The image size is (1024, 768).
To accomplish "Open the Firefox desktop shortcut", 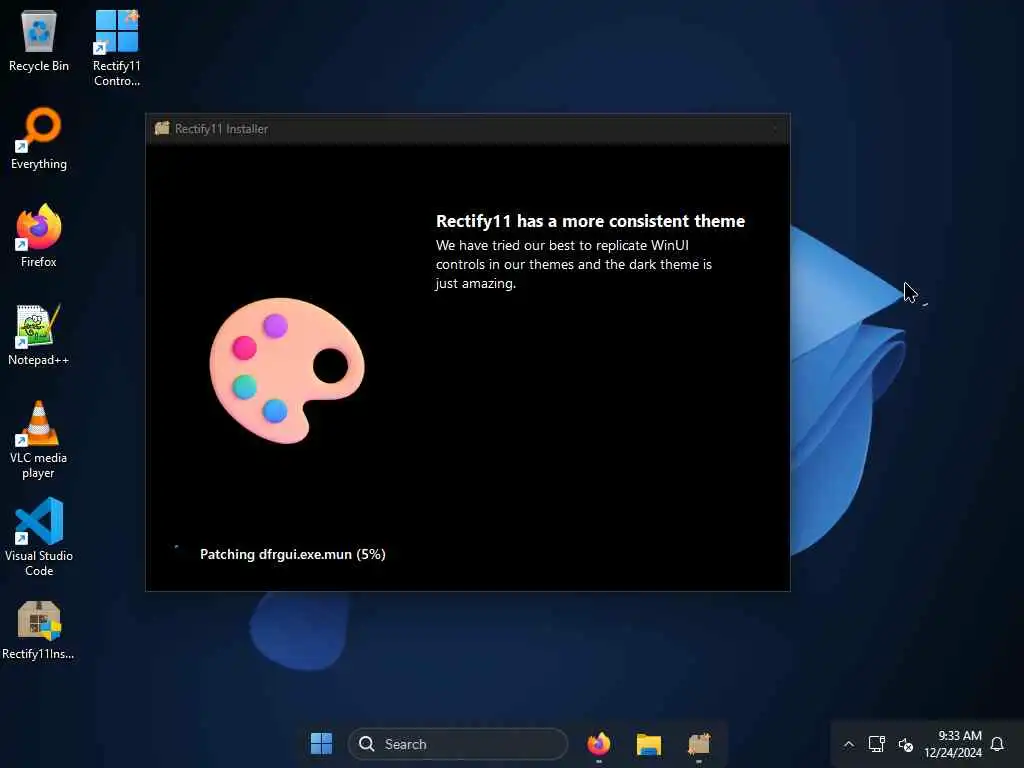I will (39, 236).
